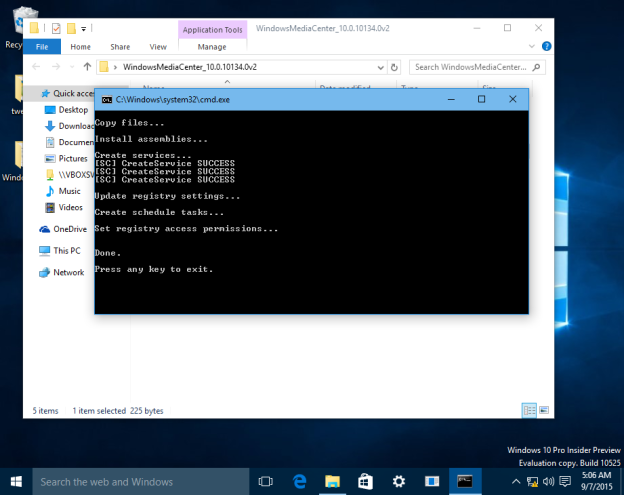Switch to the Home ribbon tab

coord(80,47)
